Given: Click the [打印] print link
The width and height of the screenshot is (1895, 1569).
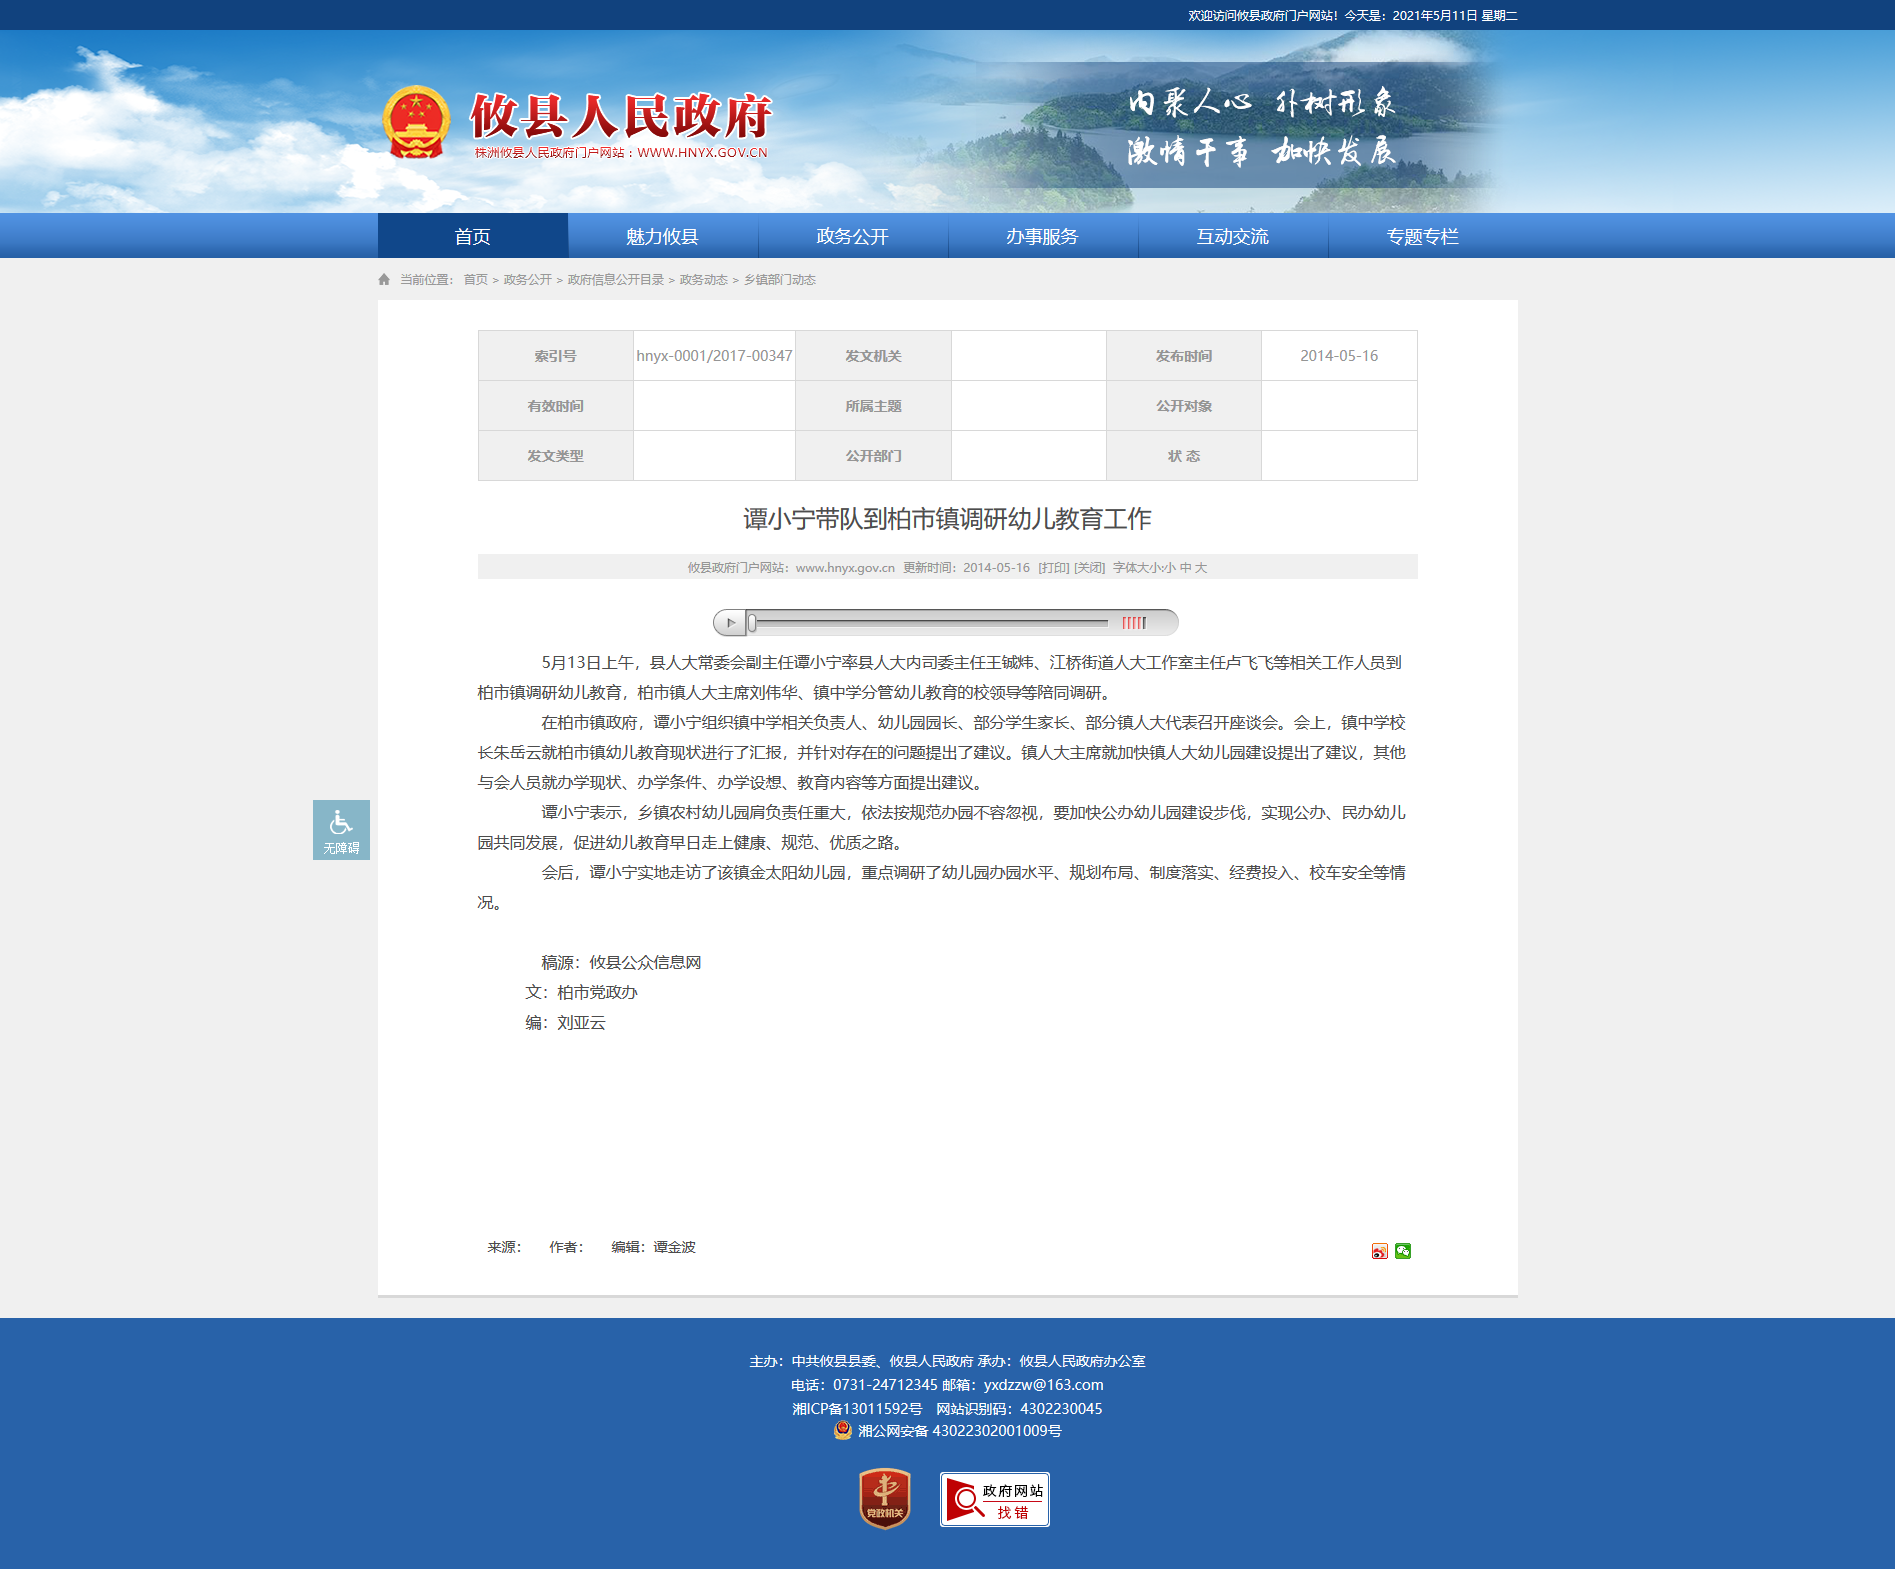Looking at the screenshot, I should (1053, 568).
